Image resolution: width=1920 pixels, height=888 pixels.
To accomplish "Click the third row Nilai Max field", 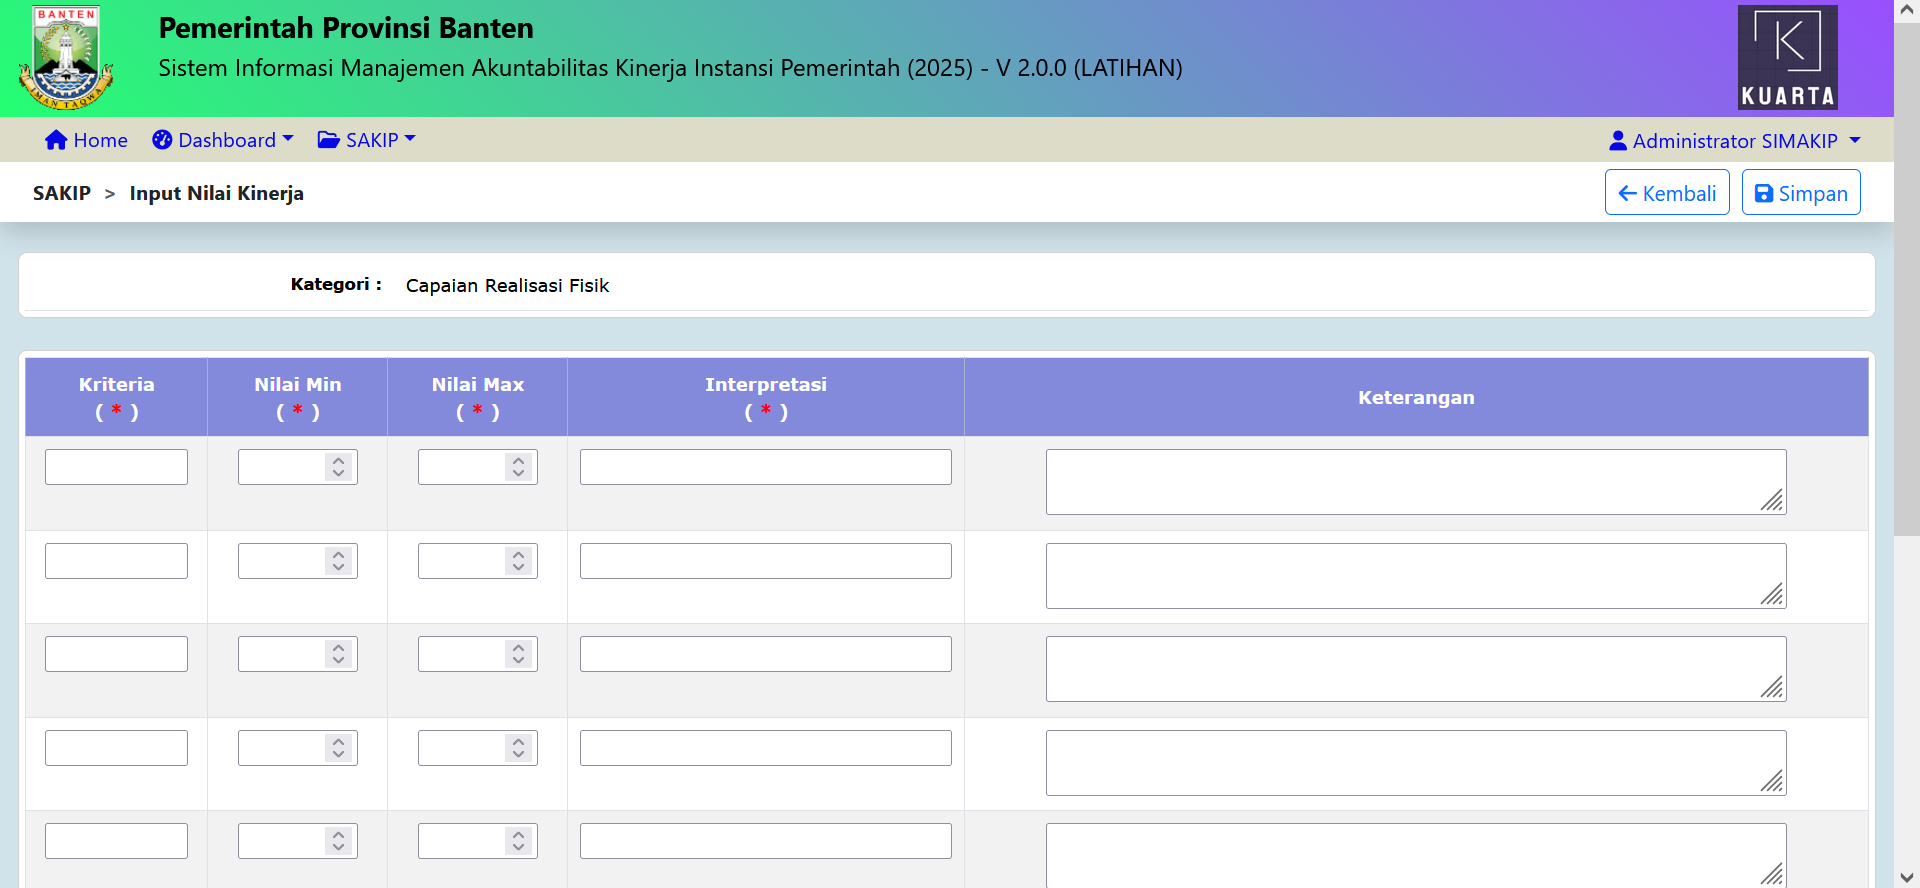I will click(x=478, y=654).
